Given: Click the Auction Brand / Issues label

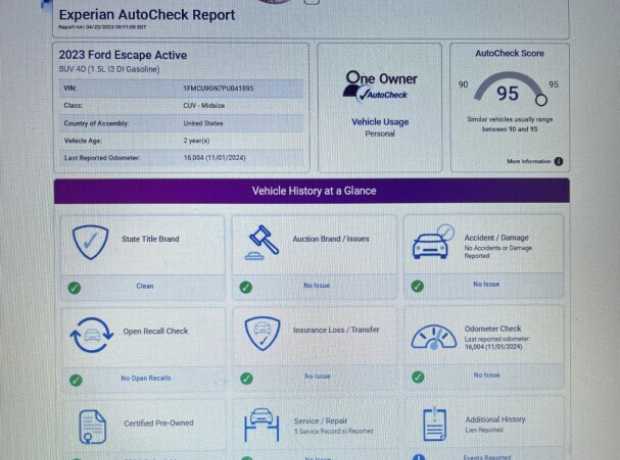Looking at the screenshot, I should tap(331, 239).
